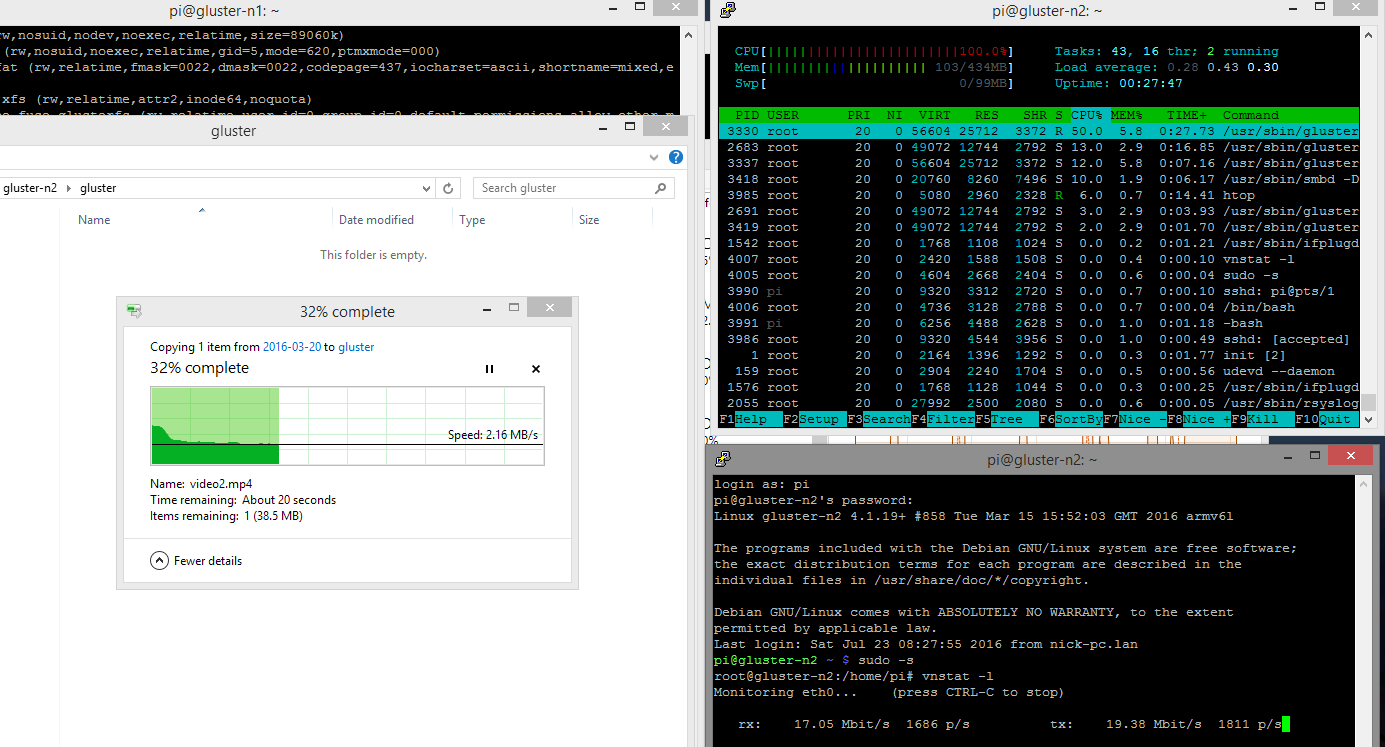
Task: Click the copy dialog title bar icon
Action: pyautogui.click(x=134, y=311)
